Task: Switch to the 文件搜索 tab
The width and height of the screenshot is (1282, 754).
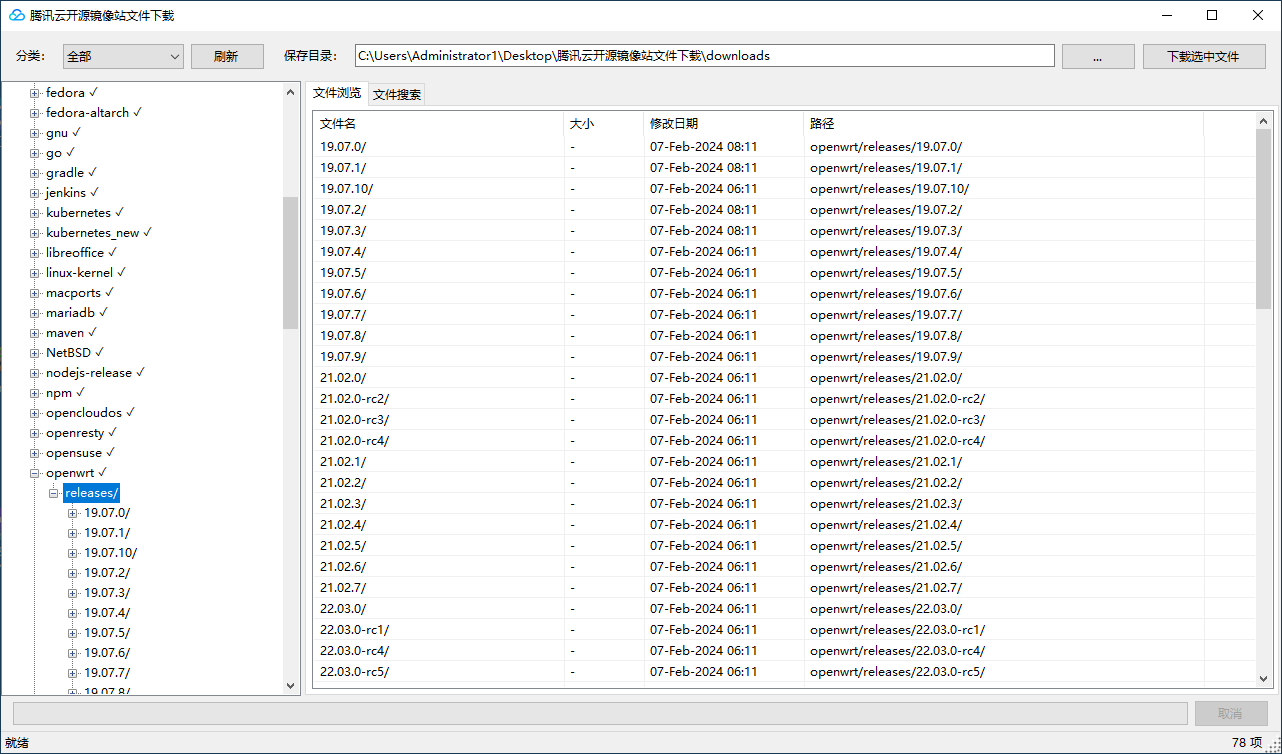Action: point(397,95)
